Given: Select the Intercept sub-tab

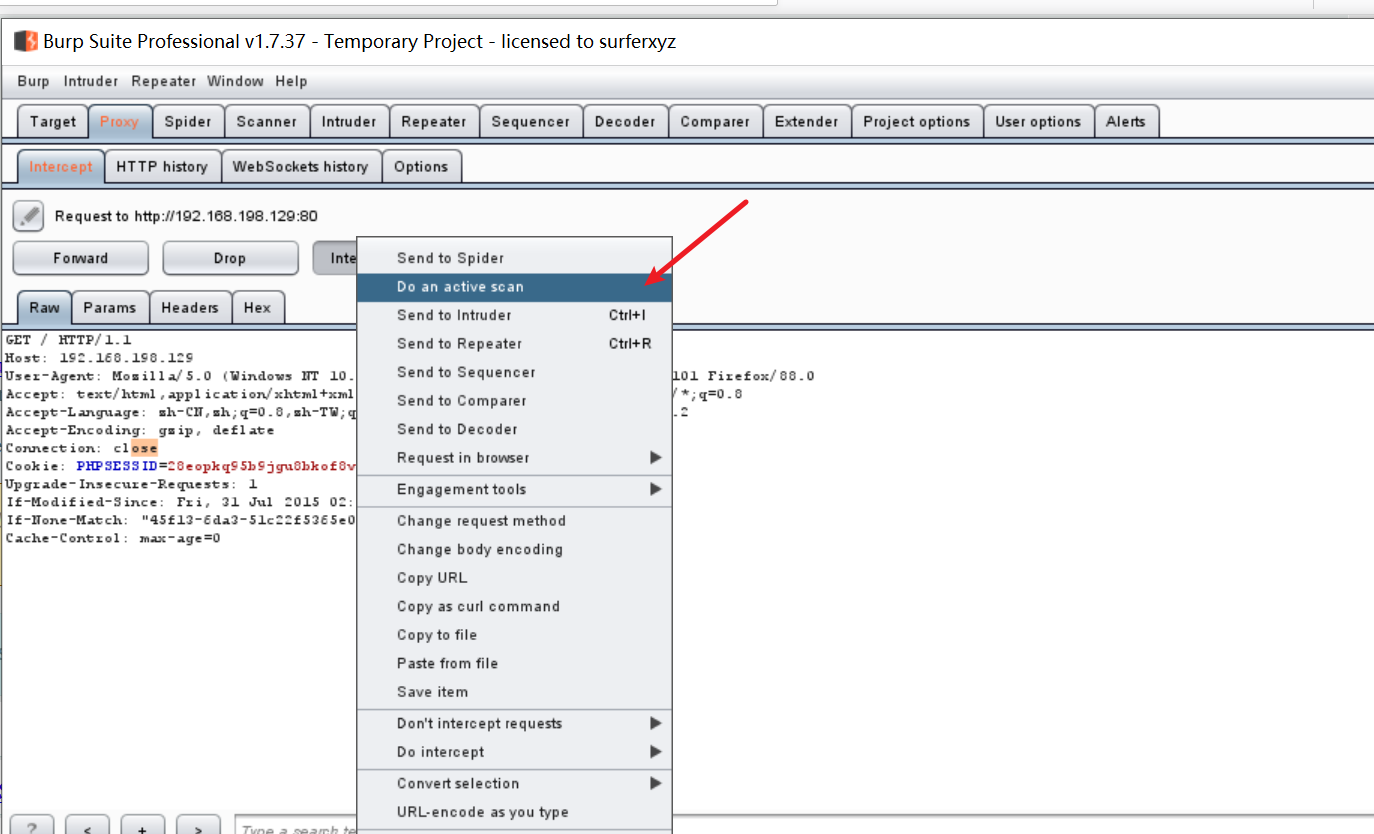Looking at the screenshot, I should [x=61, y=167].
